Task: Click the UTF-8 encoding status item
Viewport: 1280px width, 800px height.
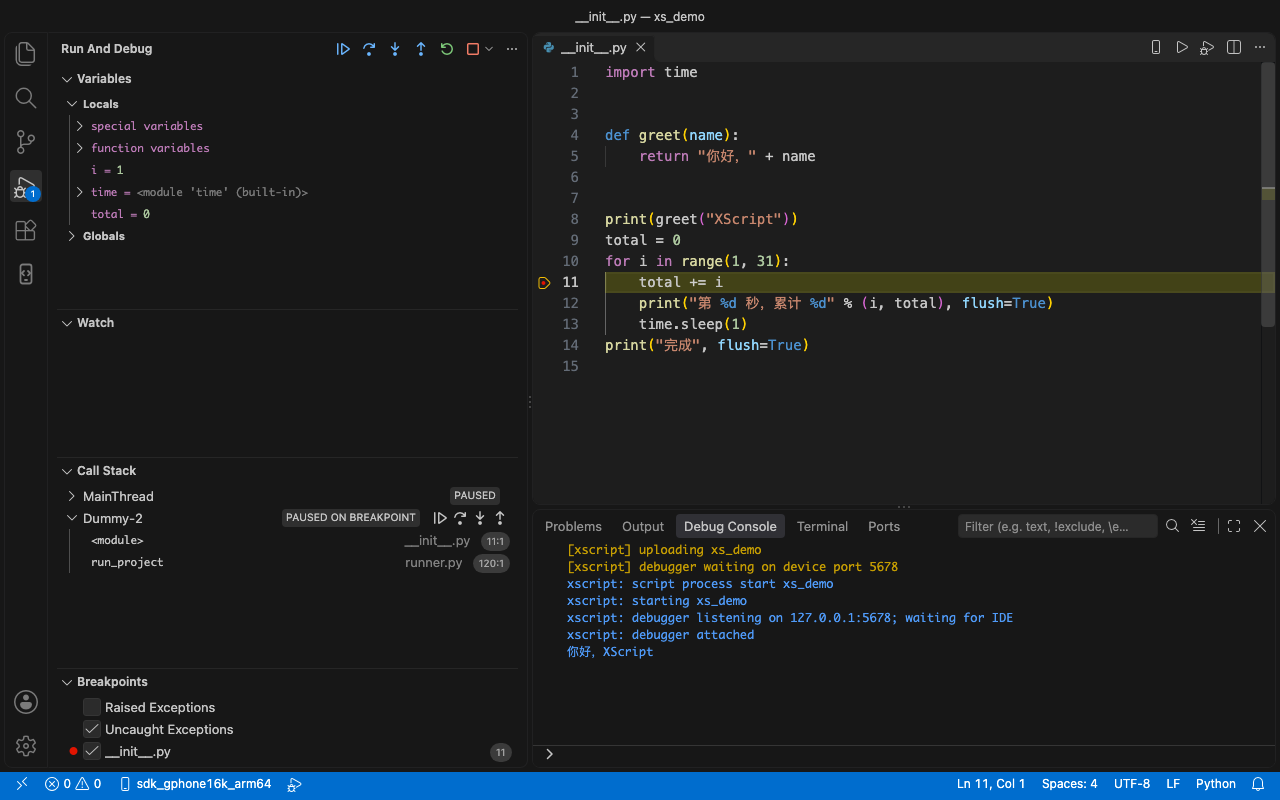Action: (1132, 784)
